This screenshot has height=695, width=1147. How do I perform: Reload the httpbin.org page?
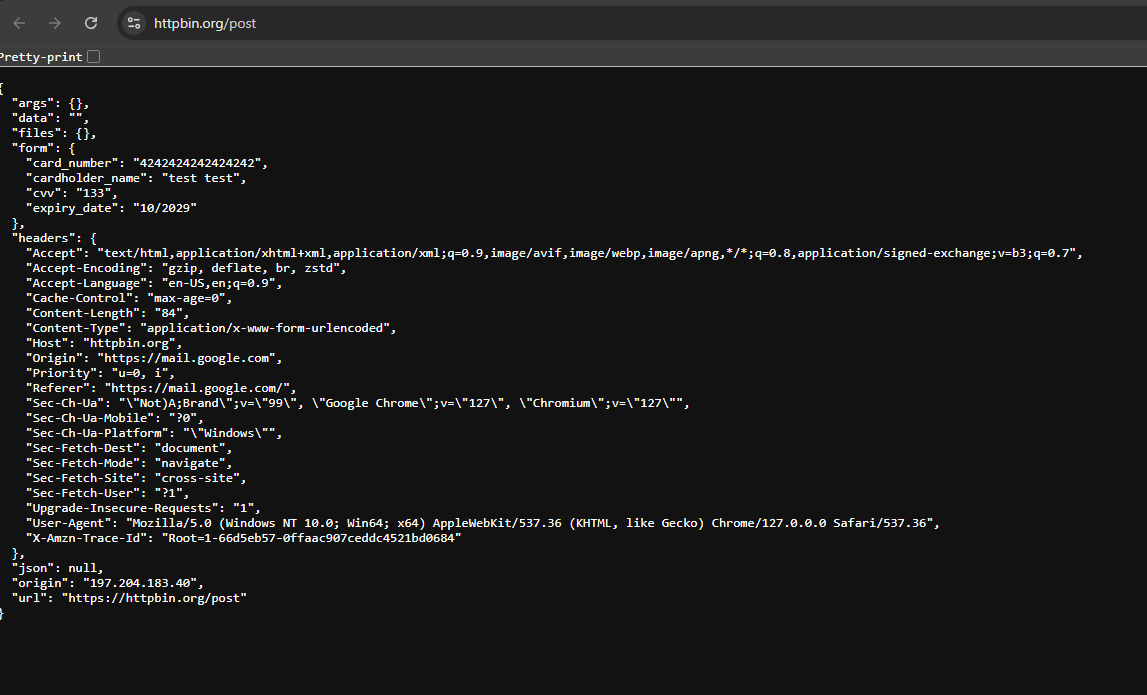coord(89,21)
